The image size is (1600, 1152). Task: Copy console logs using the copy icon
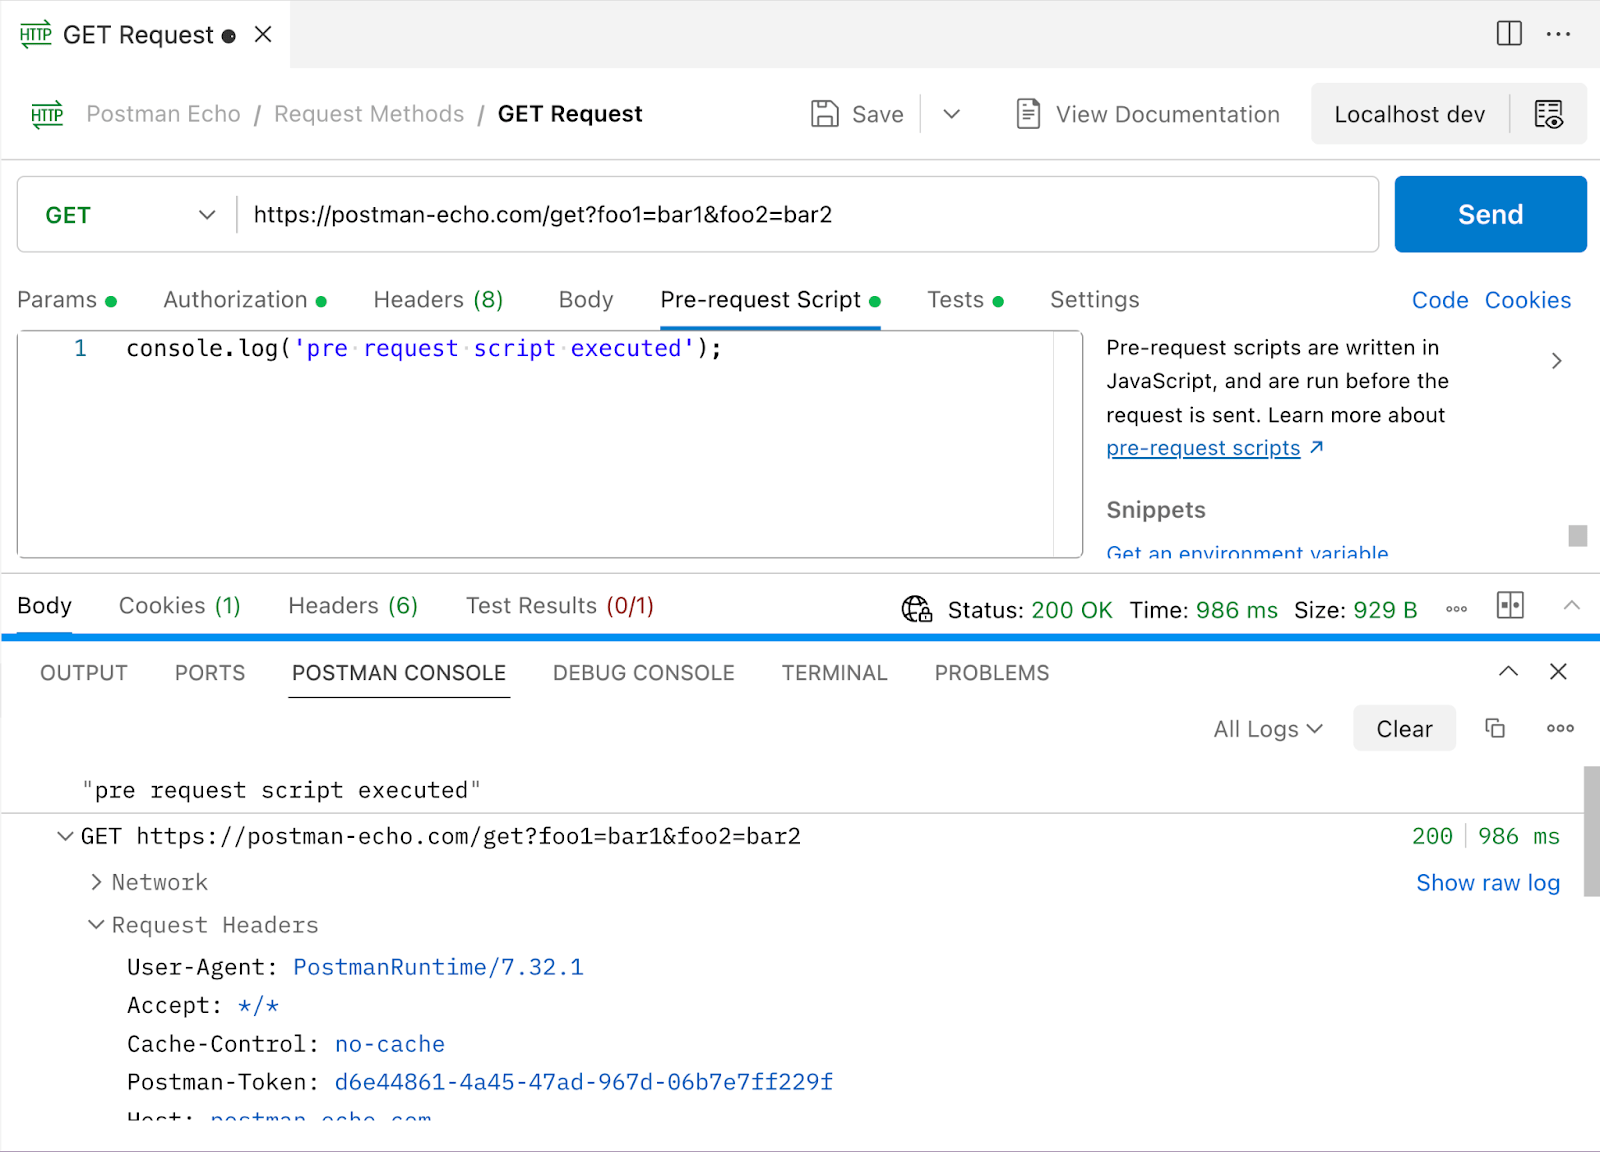pos(1495,728)
